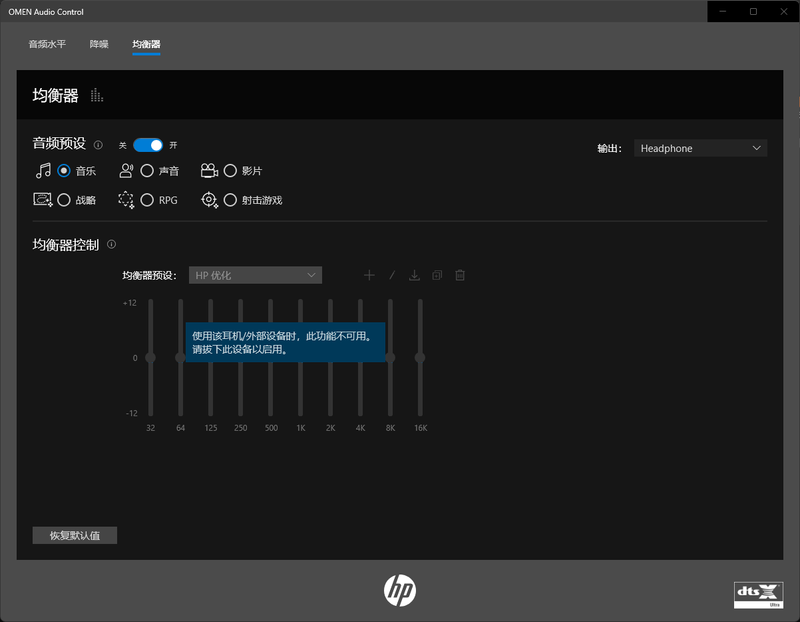This screenshot has height=622, width=800.
Task: Click the +12 scale label
Action: coord(130,303)
